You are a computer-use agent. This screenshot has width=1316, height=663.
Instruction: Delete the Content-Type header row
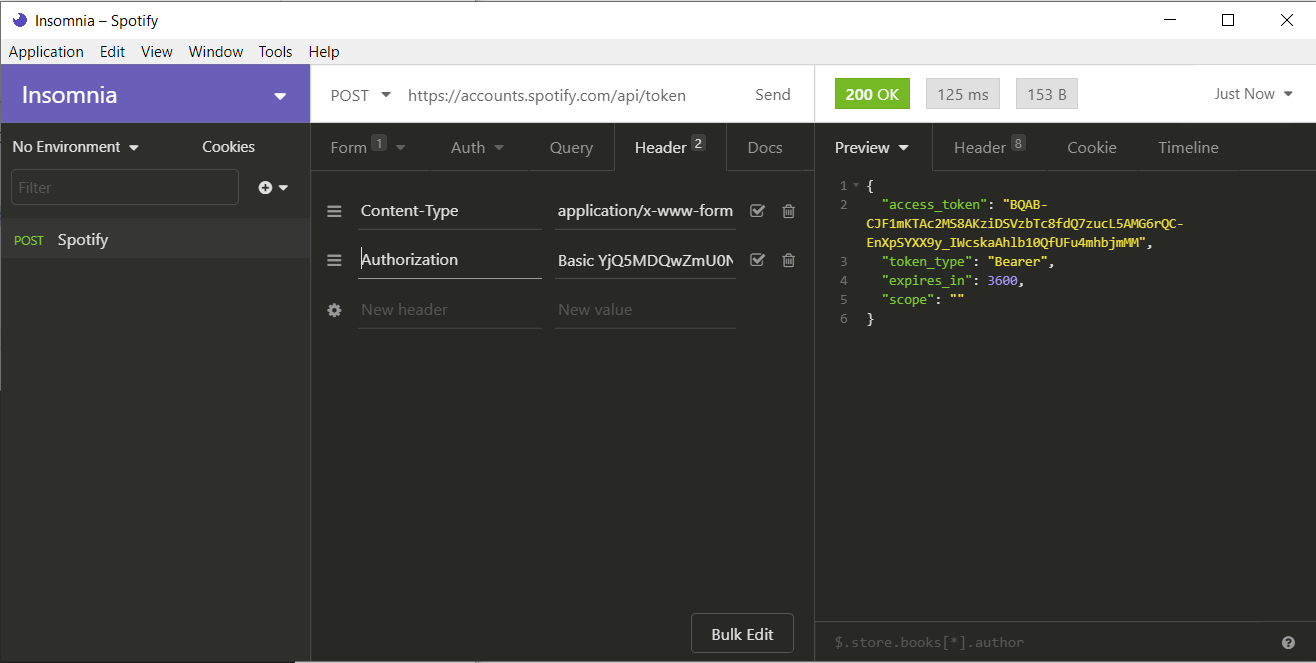coord(788,211)
